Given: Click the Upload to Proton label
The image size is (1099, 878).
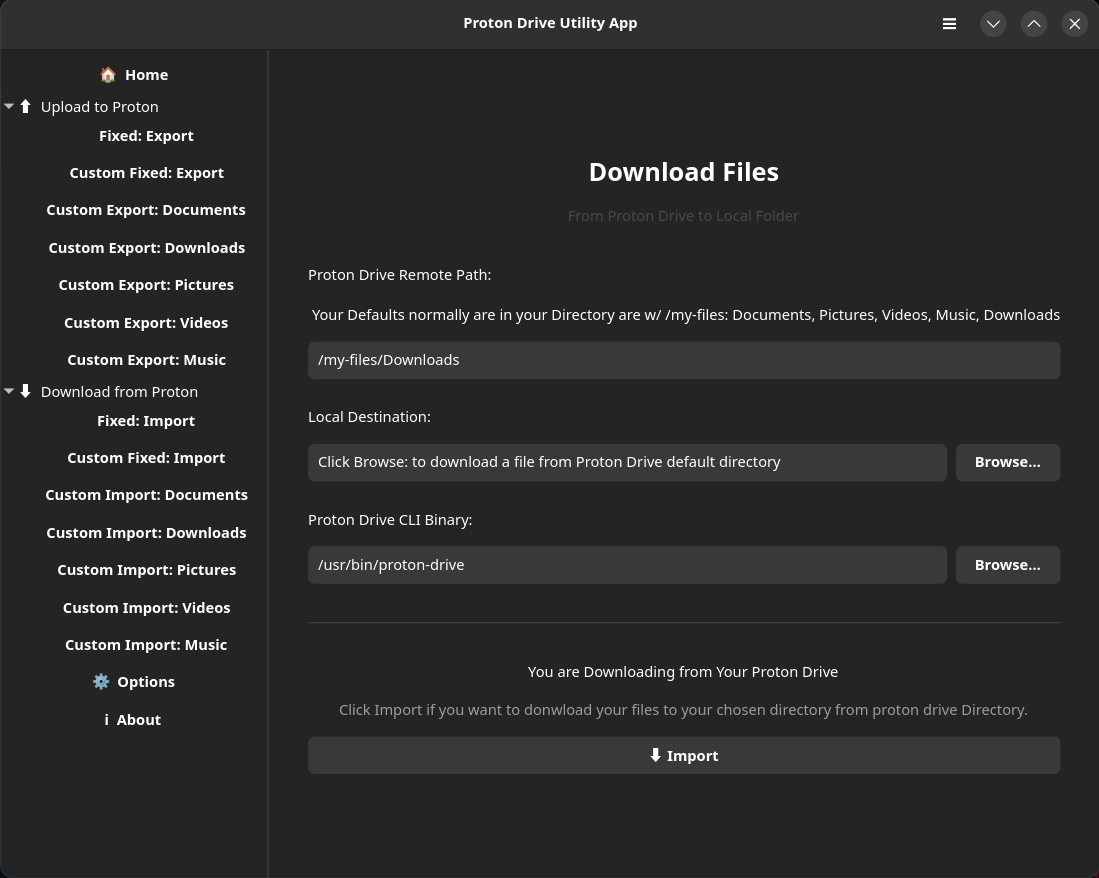Looking at the screenshot, I should coord(100,107).
